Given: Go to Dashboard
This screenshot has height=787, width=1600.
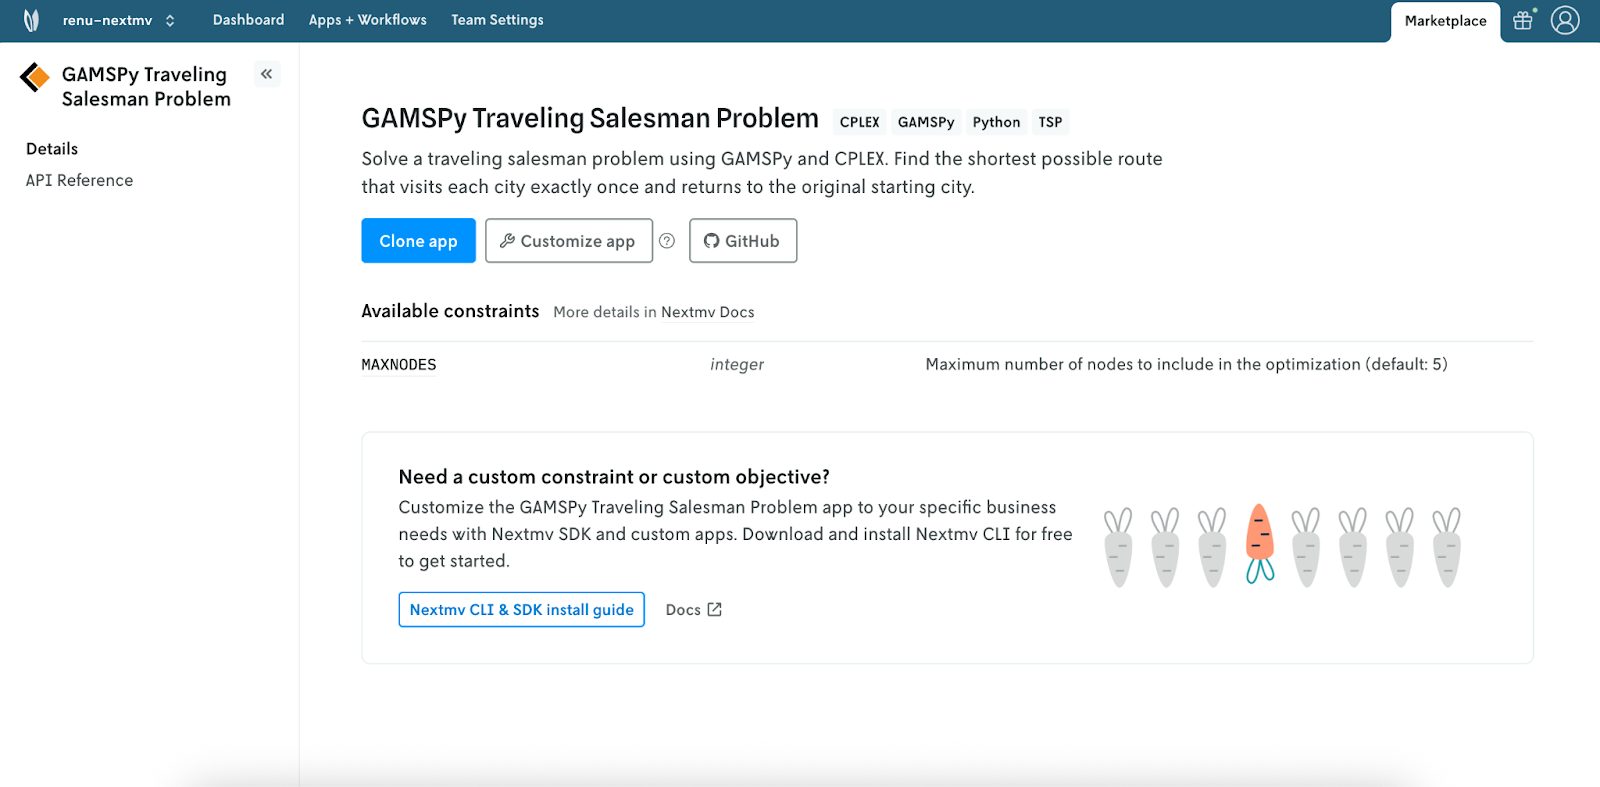Looking at the screenshot, I should (248, 20).
